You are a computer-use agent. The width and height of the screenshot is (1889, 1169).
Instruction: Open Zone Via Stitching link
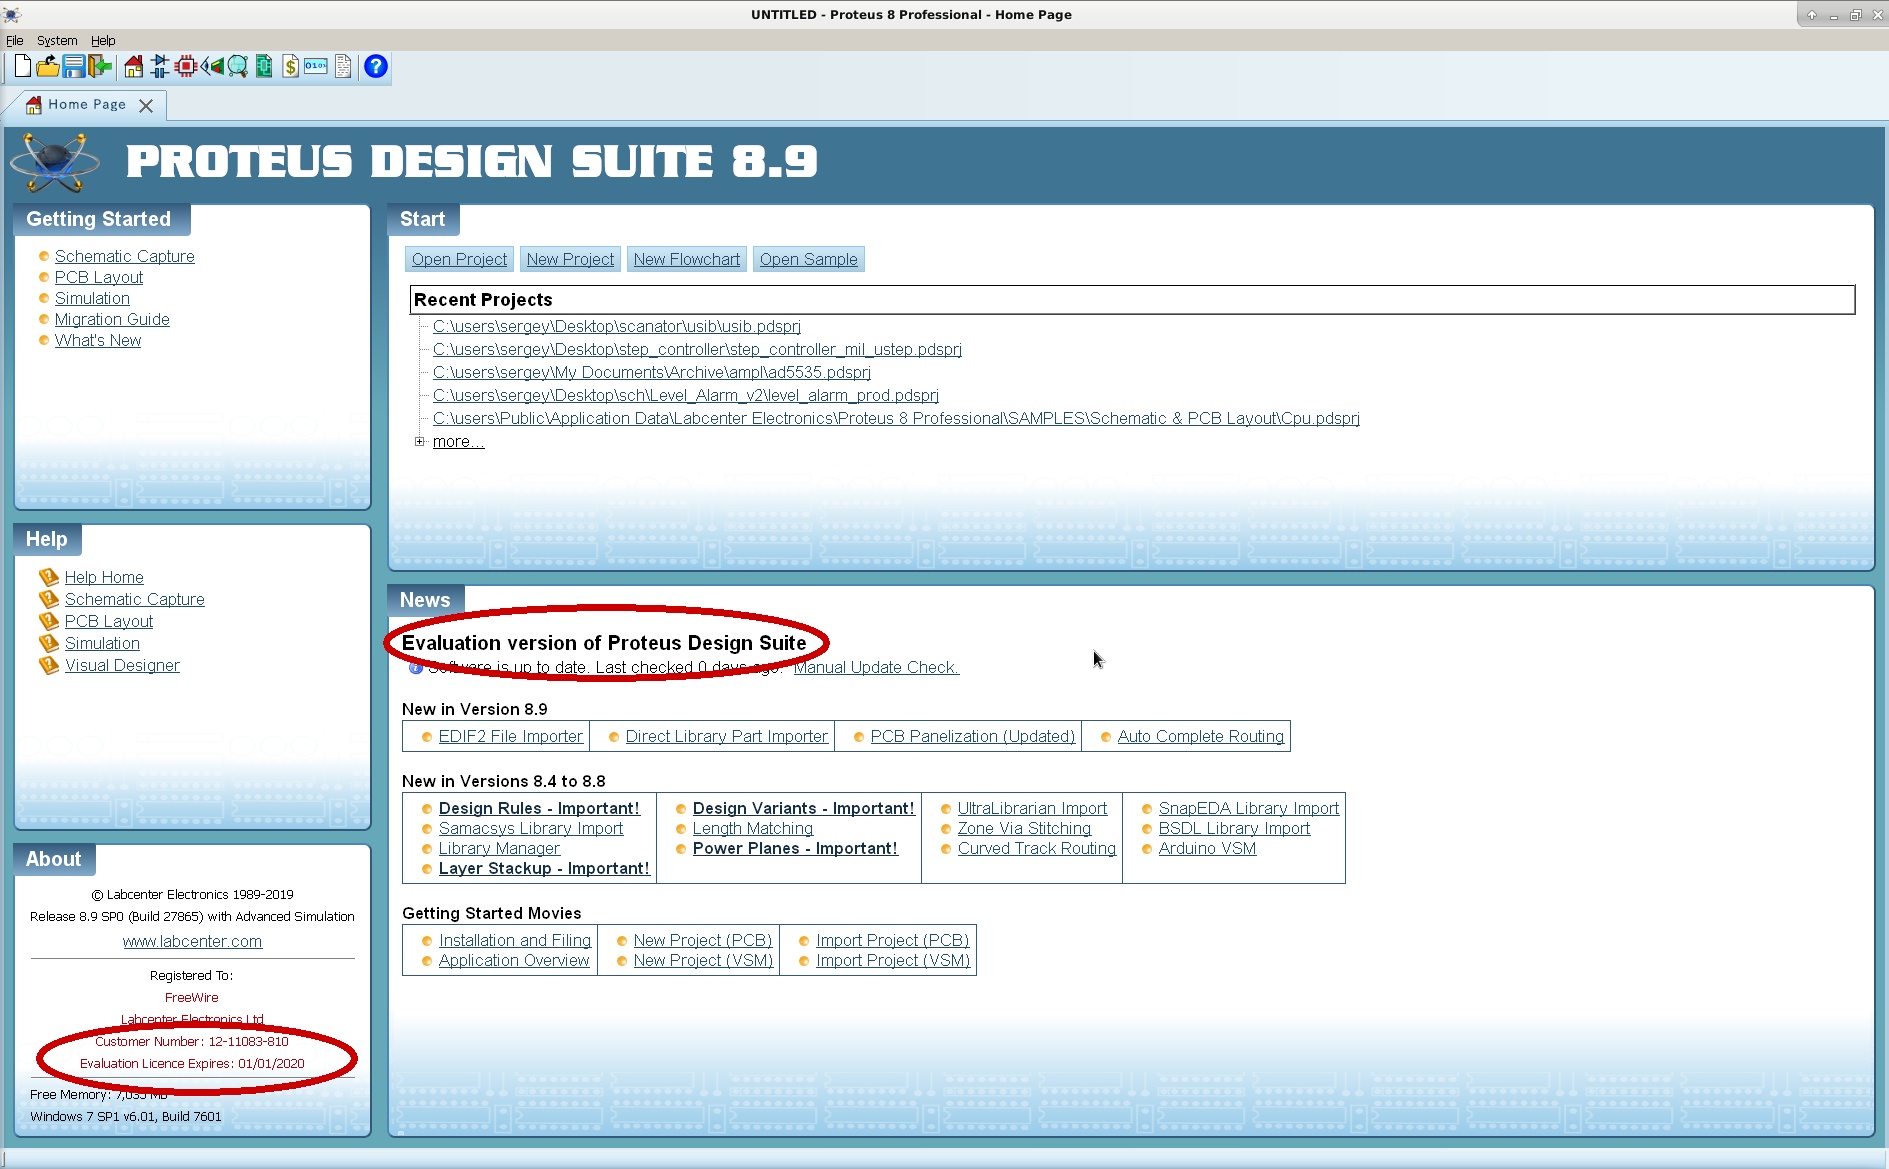point(1024,828)
